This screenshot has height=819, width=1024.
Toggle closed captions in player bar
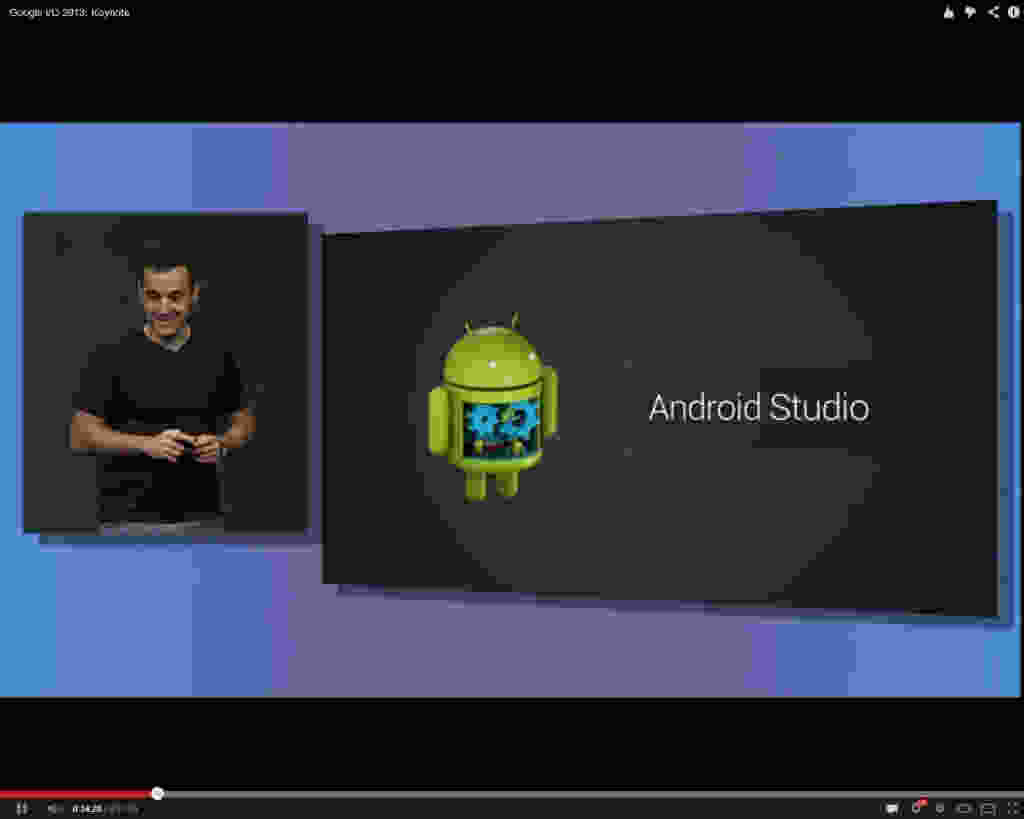pyautogui.click(x=892, y=809)
